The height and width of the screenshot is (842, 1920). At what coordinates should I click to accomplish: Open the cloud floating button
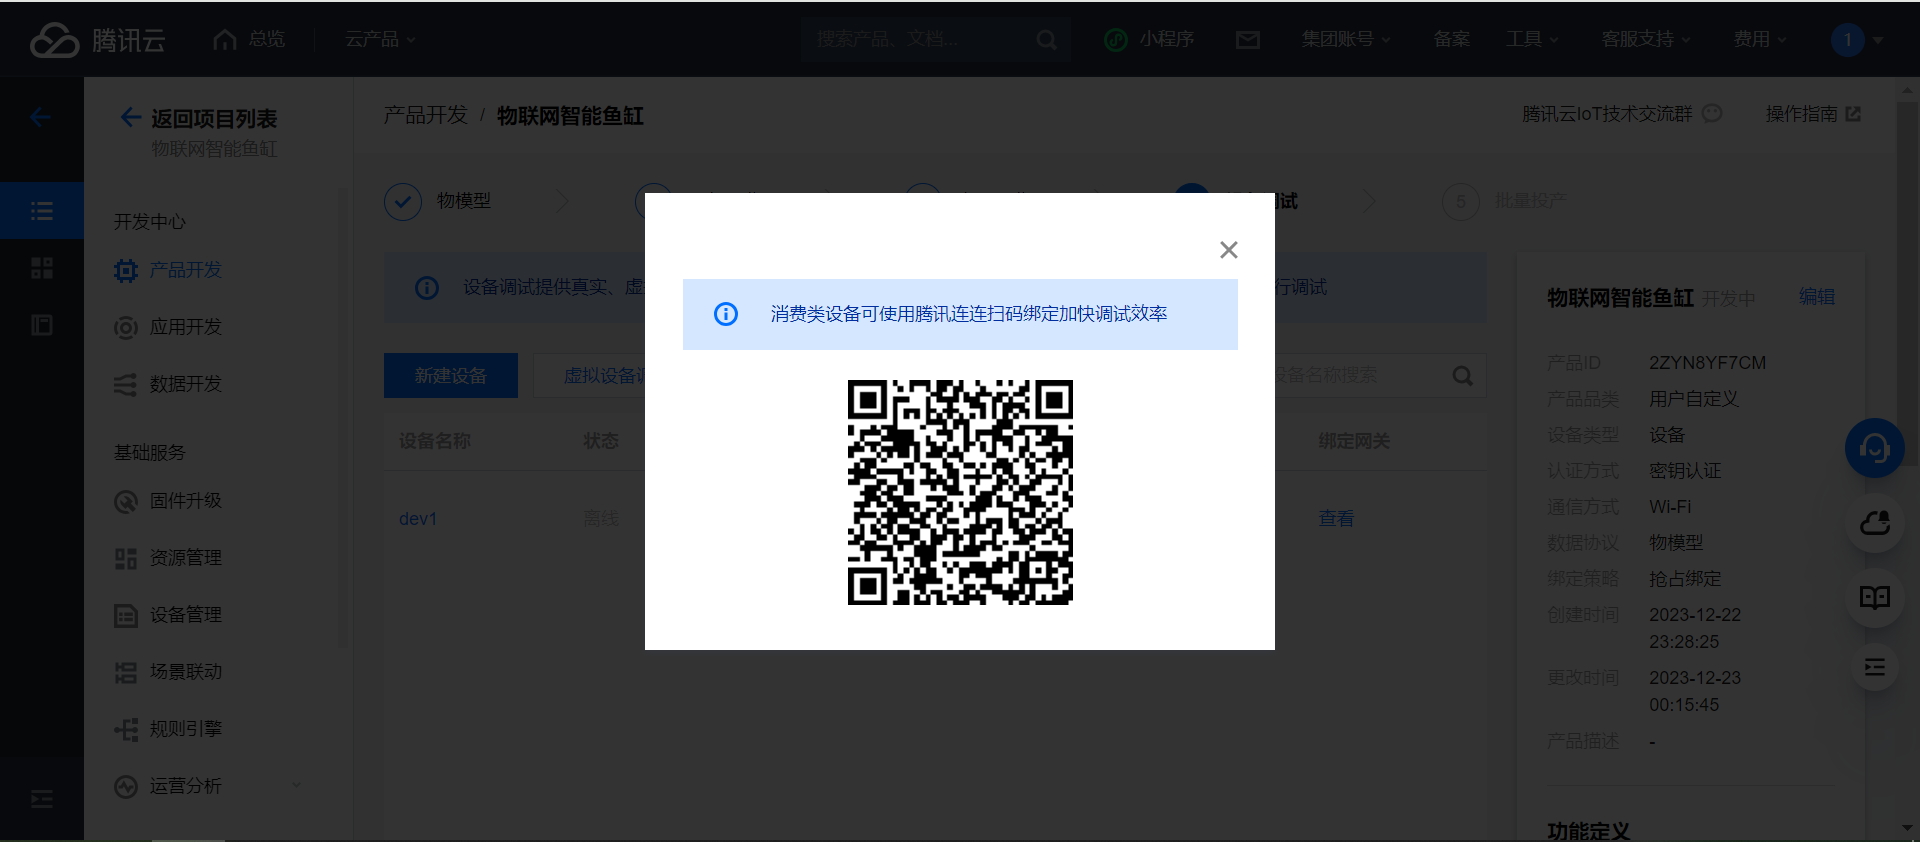(x=1875, y=523)
